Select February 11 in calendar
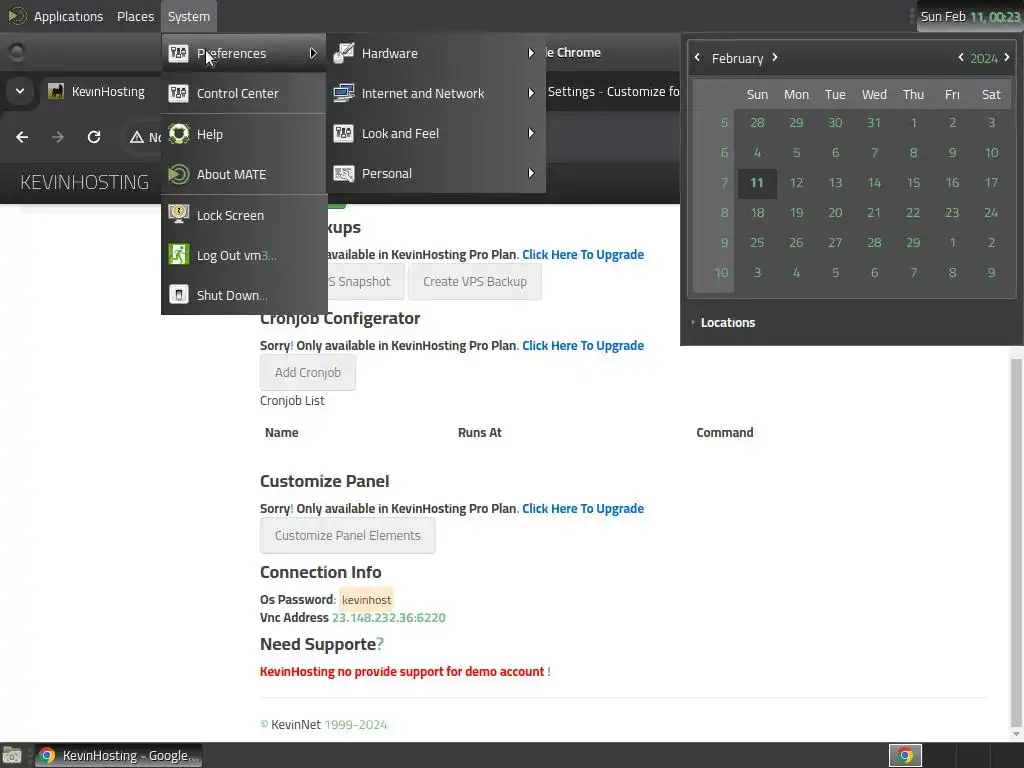The width and height of the screenshot is (1024, 768). click(x=757, y=183)
